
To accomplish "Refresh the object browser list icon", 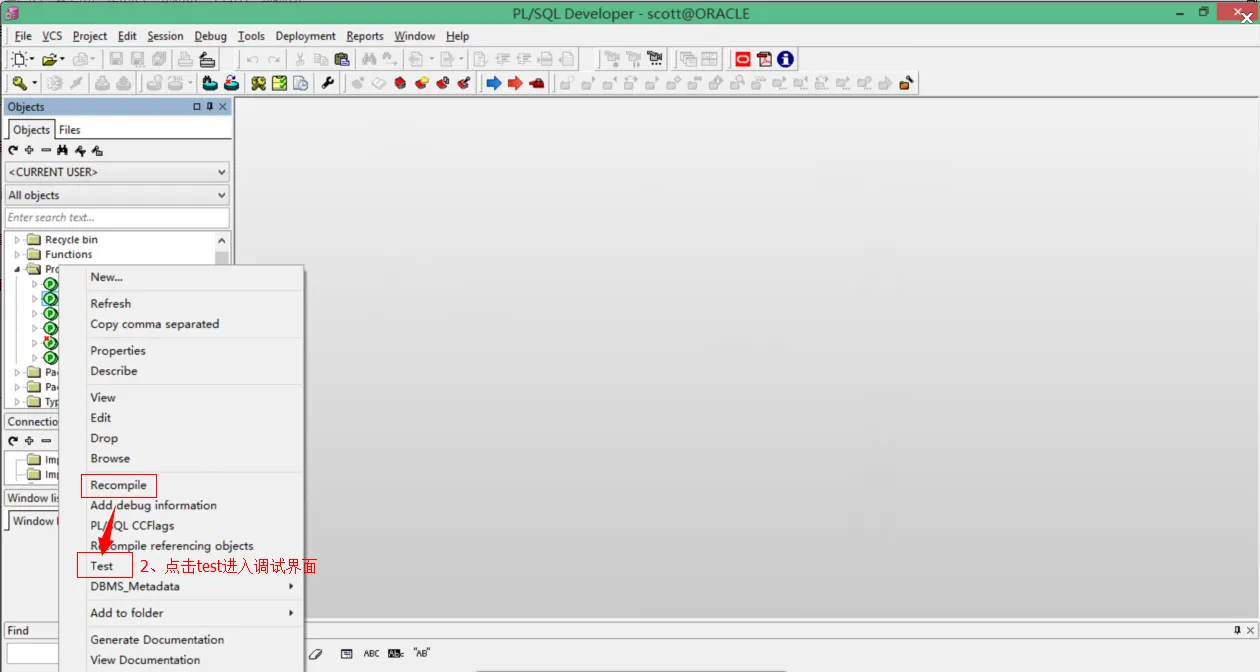I will click(x=13, y=150).
